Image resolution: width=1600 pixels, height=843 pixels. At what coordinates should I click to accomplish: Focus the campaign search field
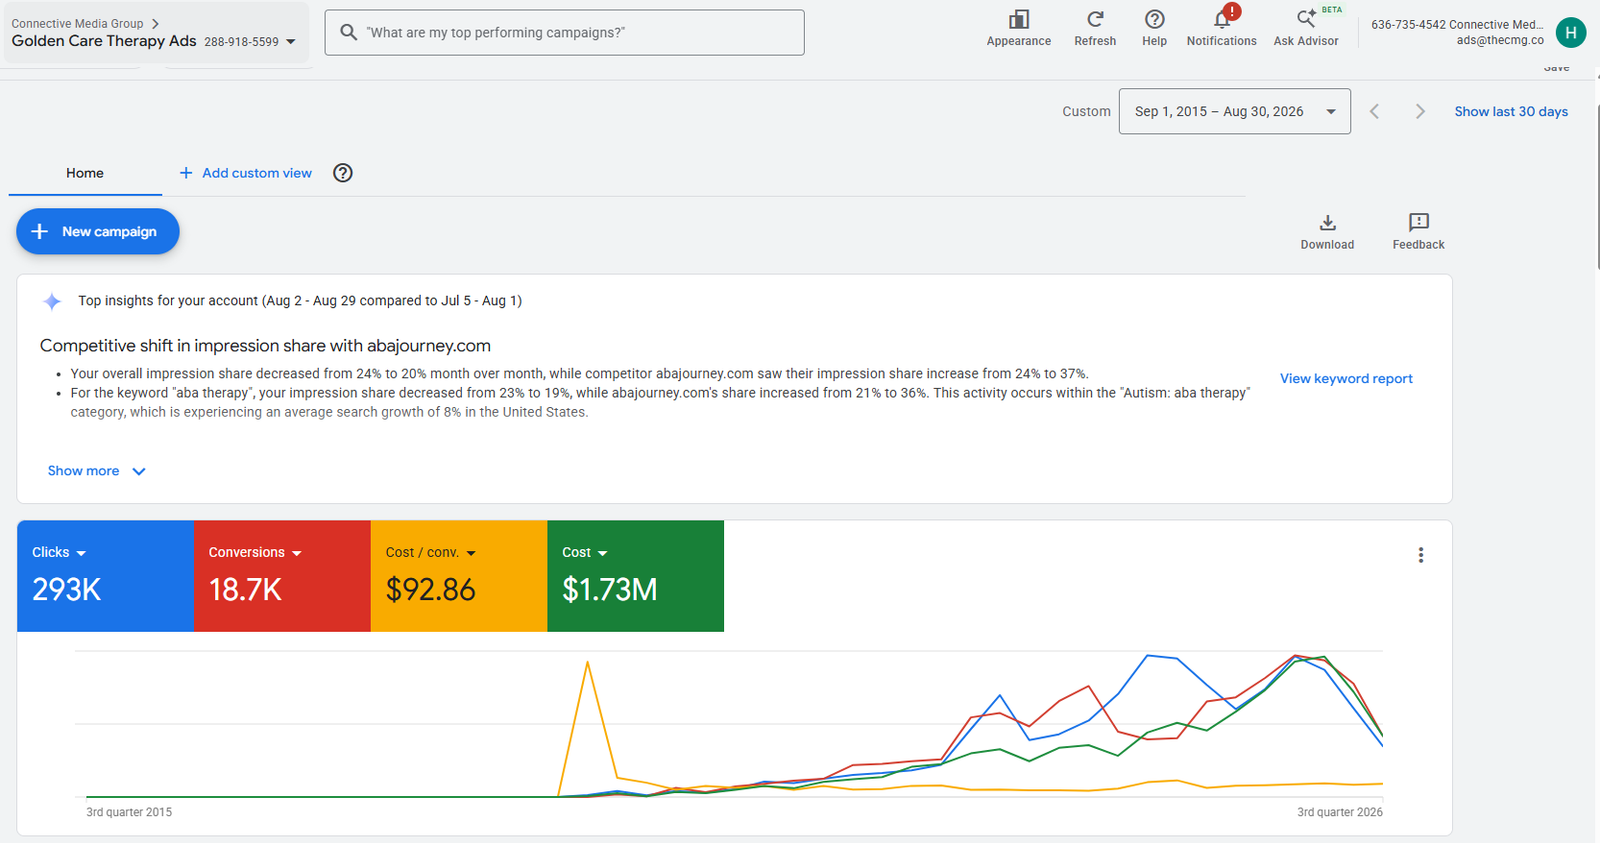click(564, 32)
